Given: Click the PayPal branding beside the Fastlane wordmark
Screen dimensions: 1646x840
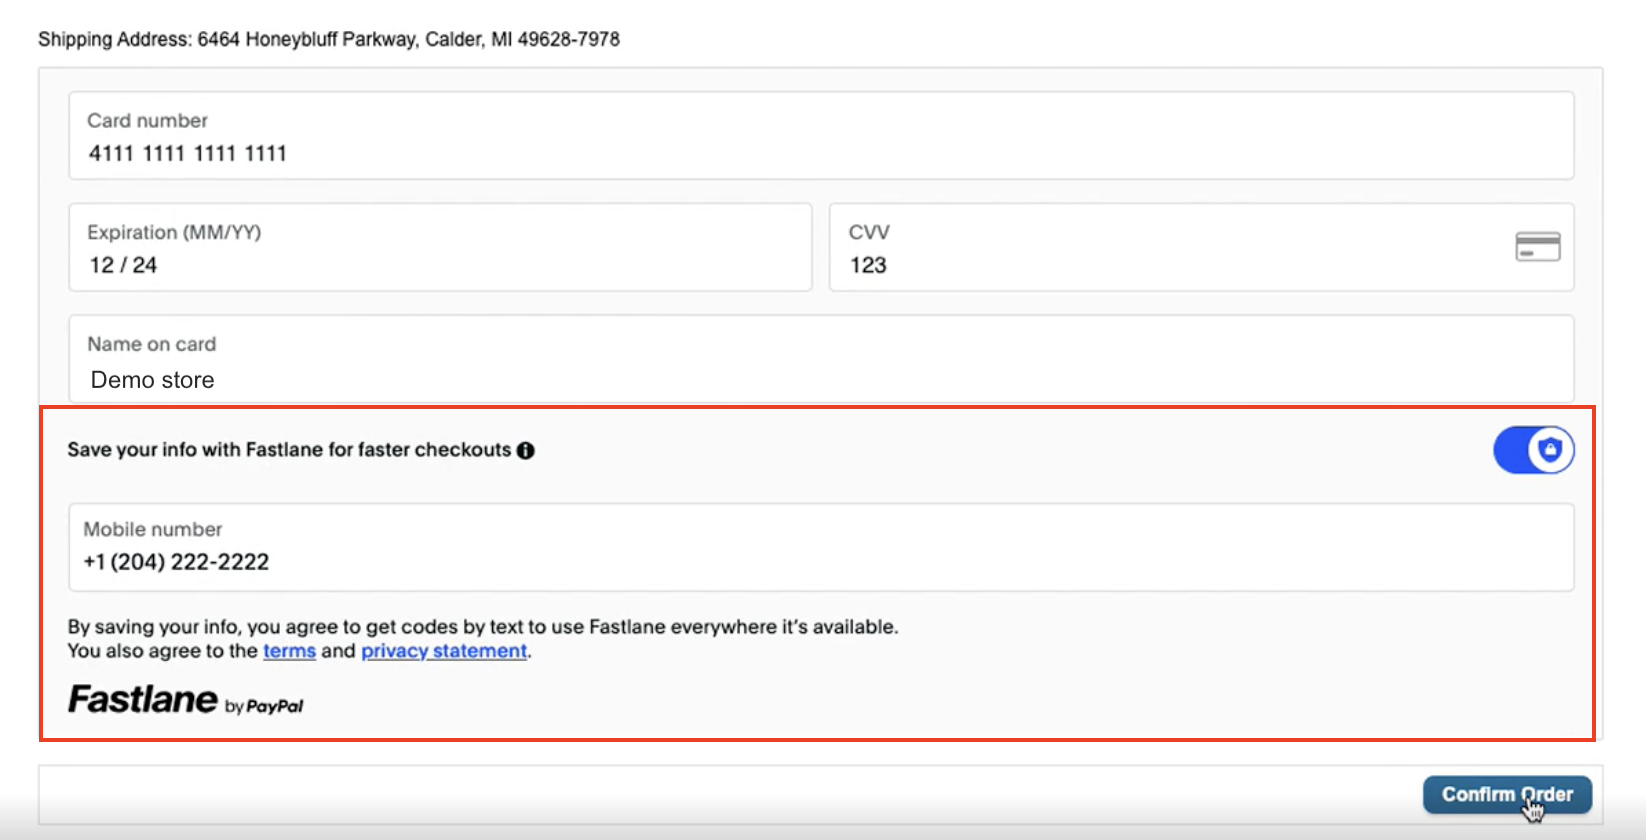Looking at the screenshot, I should pyautogui.click(x=263, y=705).
